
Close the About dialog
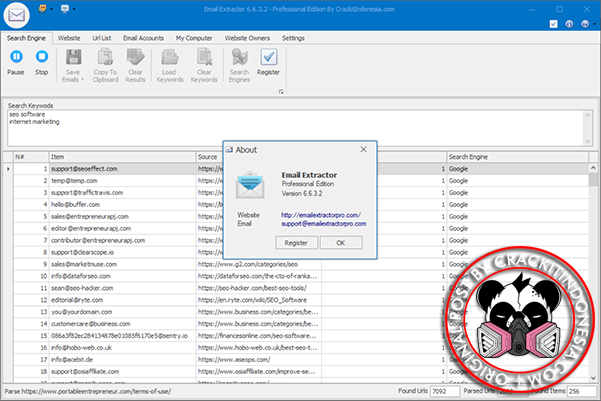363,150
